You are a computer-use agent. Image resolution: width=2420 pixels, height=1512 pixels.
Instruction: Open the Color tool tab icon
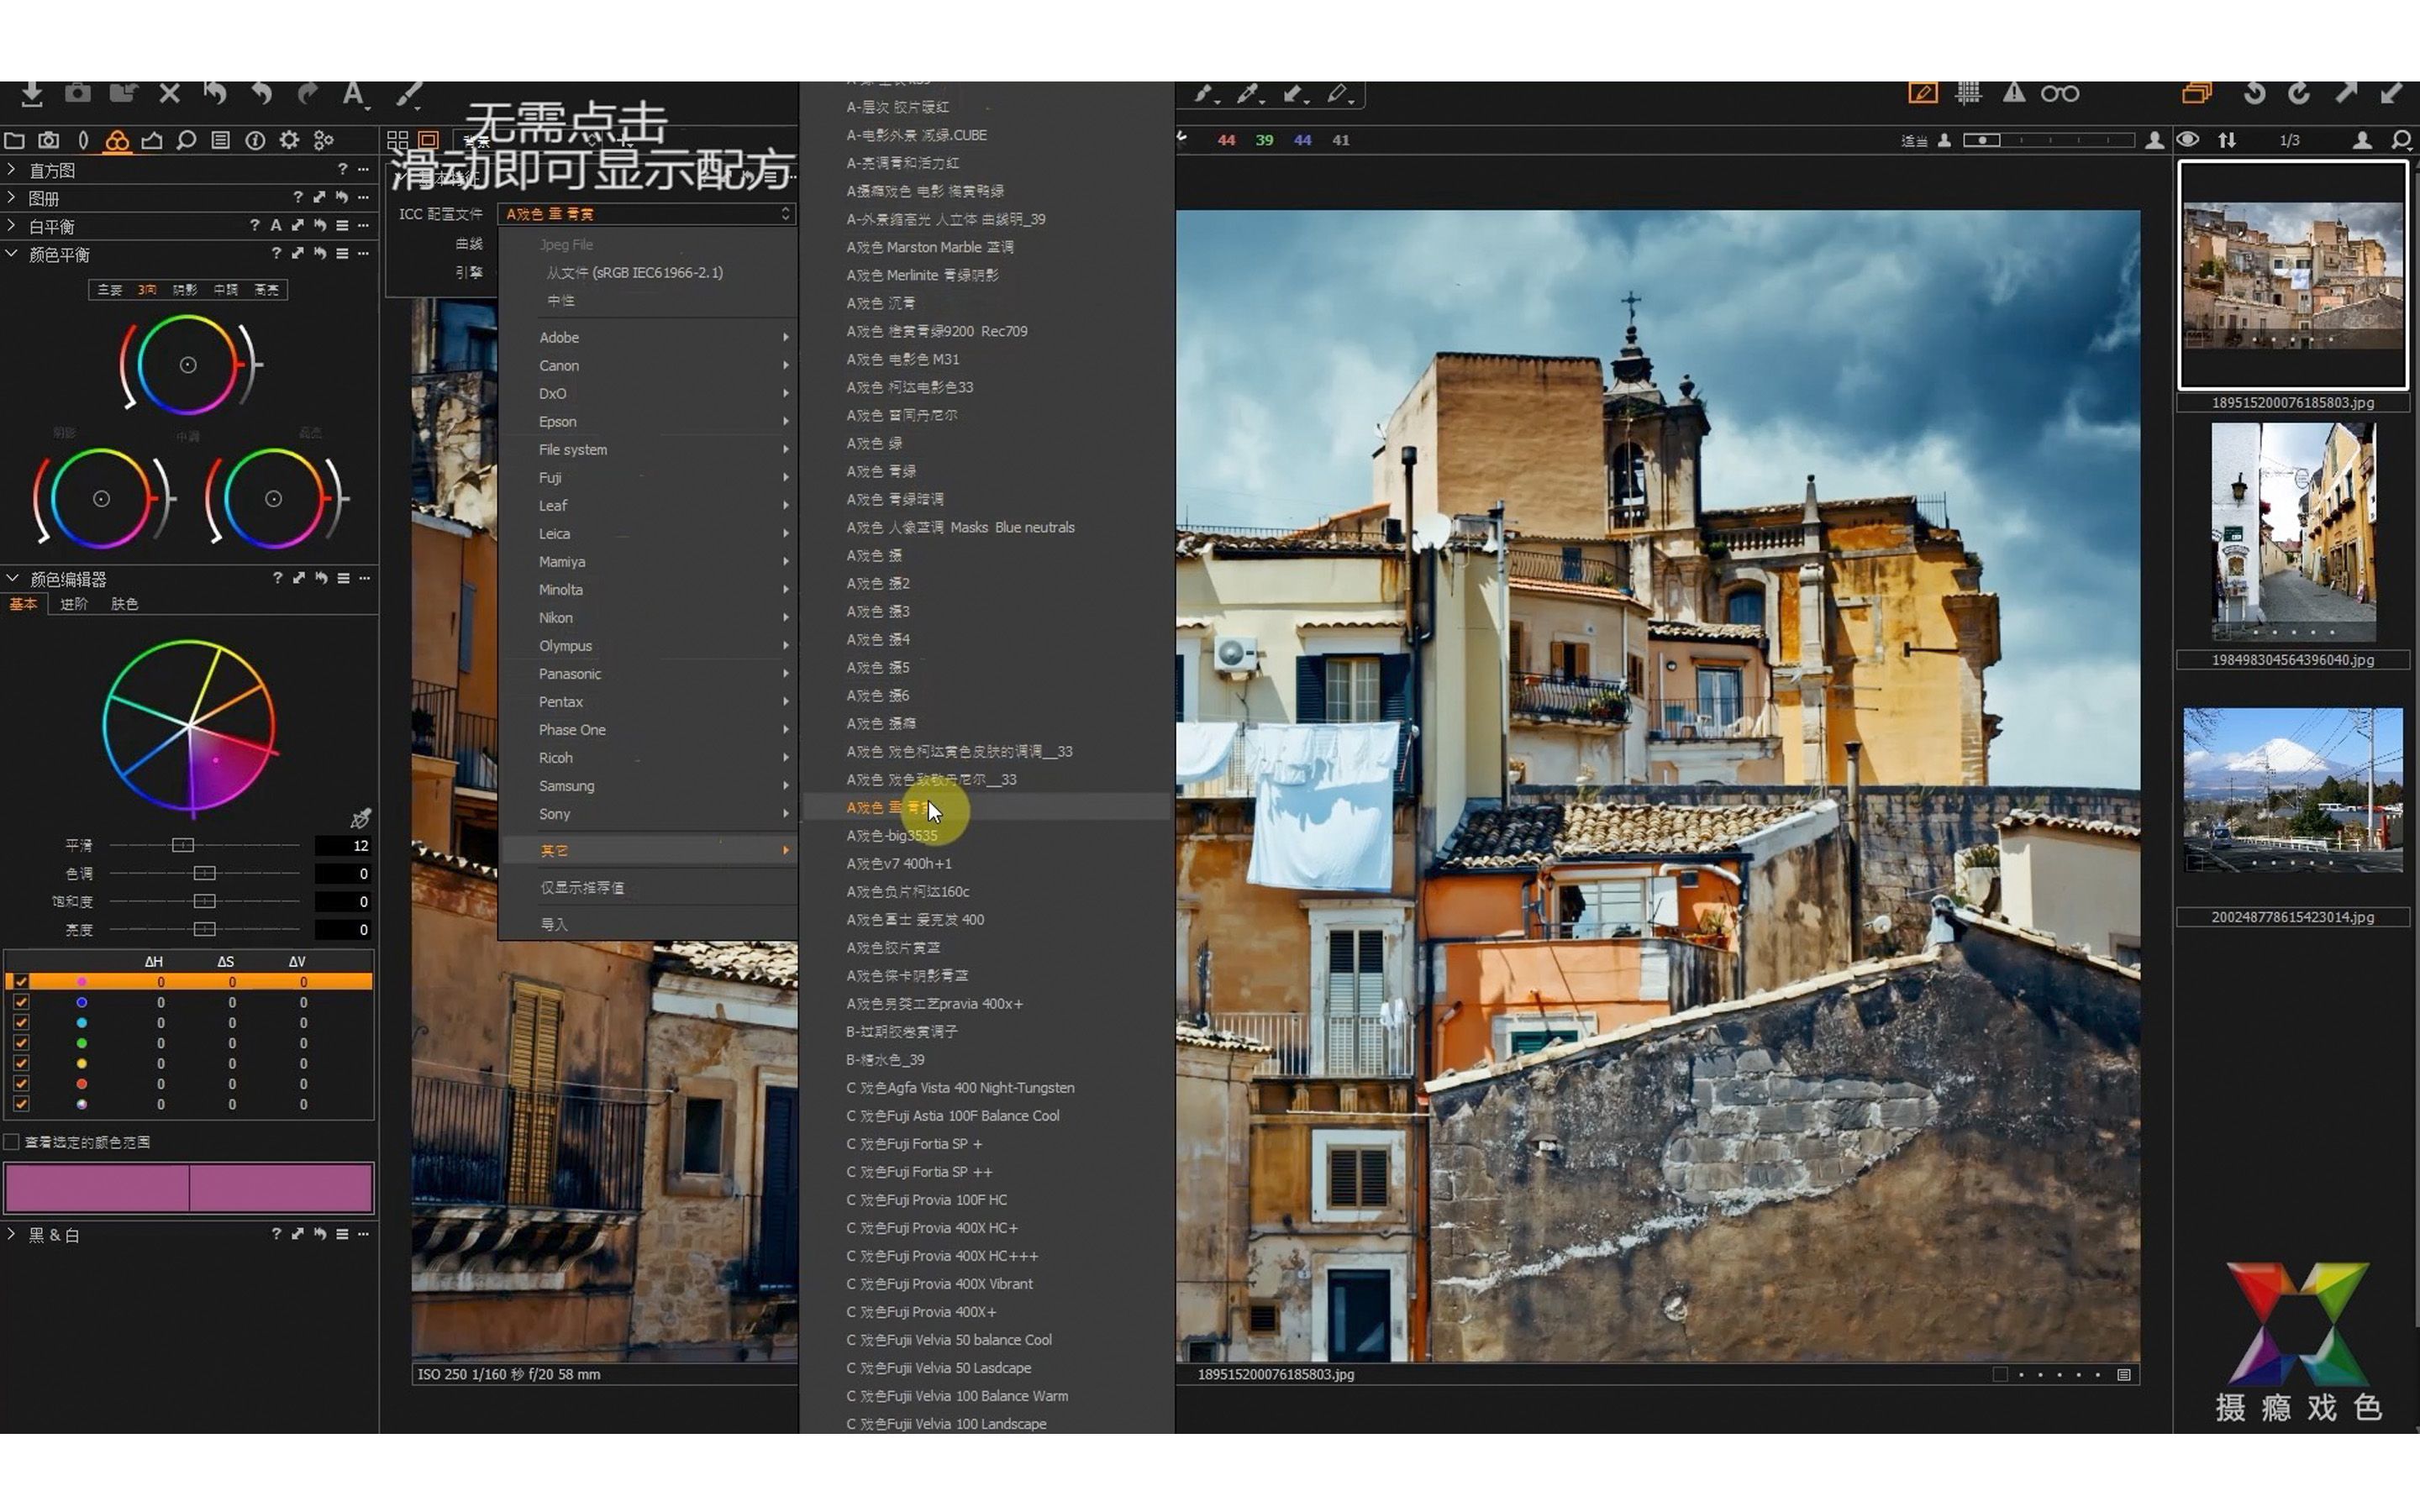coord(117,140)
